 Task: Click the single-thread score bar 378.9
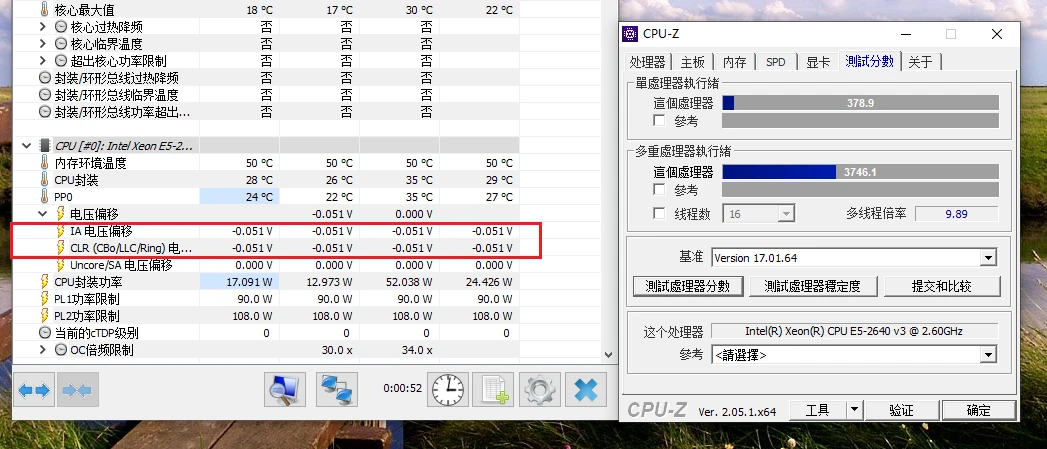[861, 103]
